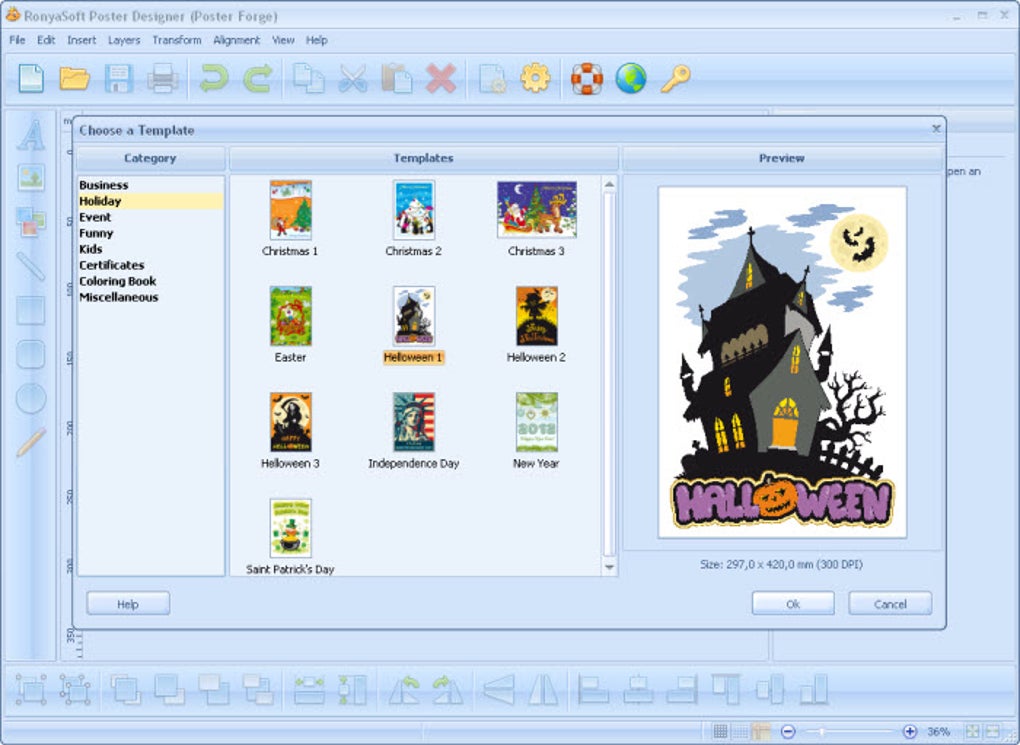The image size is (1020, 745).
Task: Redo with the green right arrow
Action: (258, 79)
